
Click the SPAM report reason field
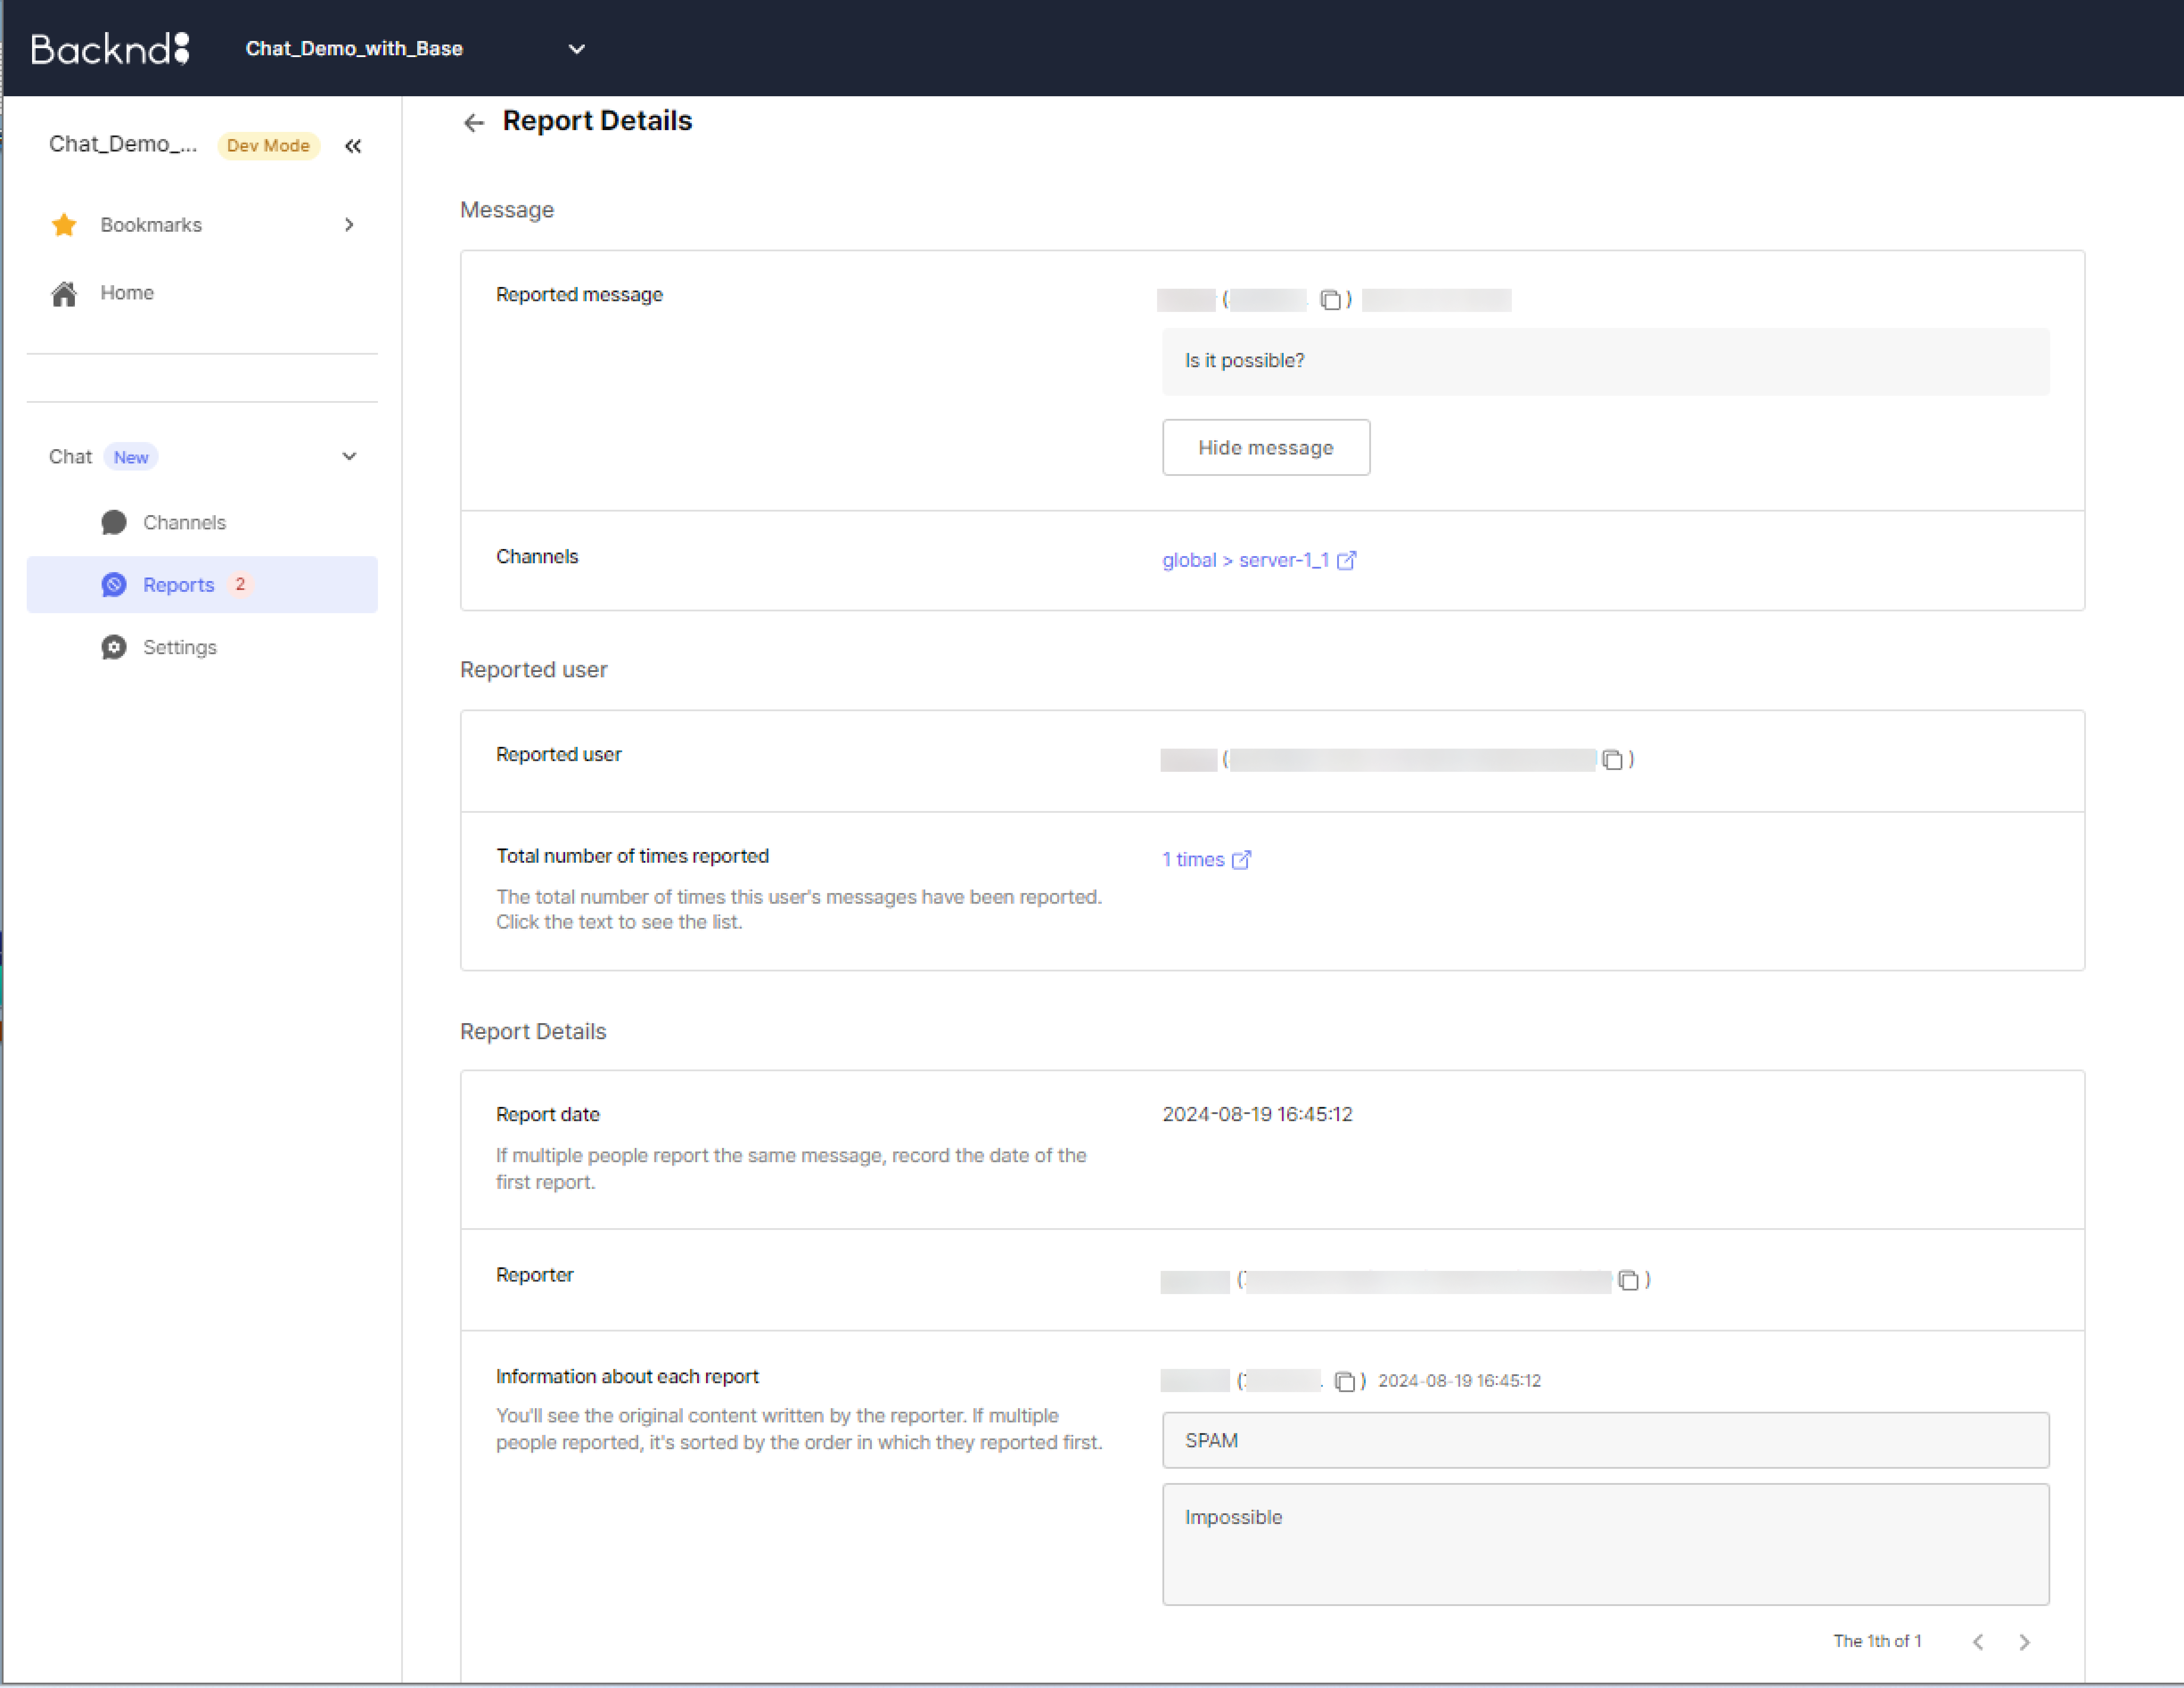click(x=1606, y=1440)
